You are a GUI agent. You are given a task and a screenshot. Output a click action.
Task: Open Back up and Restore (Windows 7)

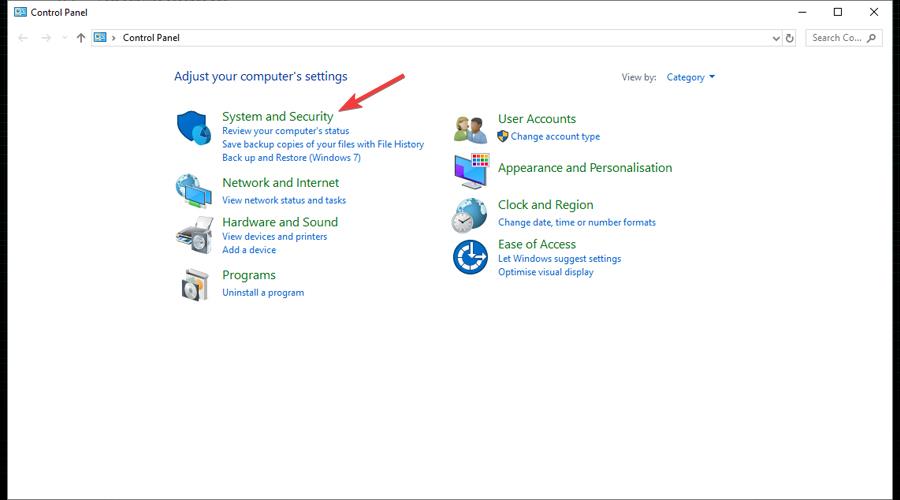[291, 157]
